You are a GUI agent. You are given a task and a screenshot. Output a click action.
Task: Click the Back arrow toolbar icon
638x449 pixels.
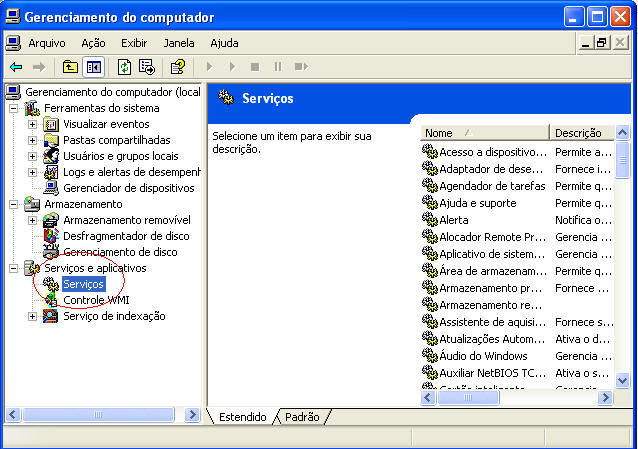[16, 67]
